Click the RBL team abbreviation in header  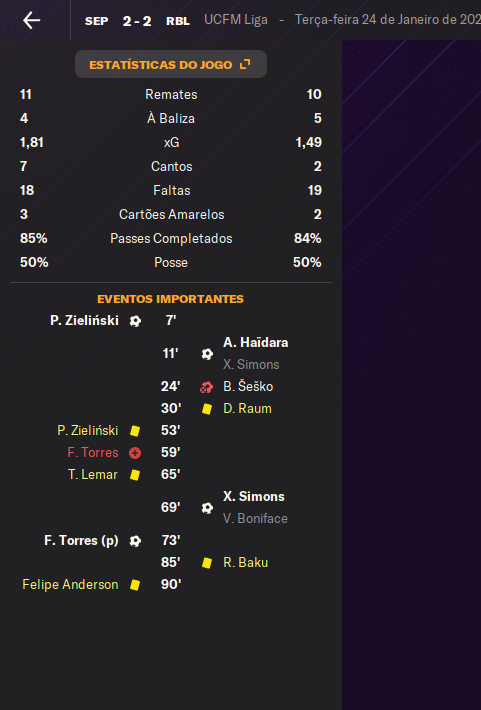(x=178, y=21)
